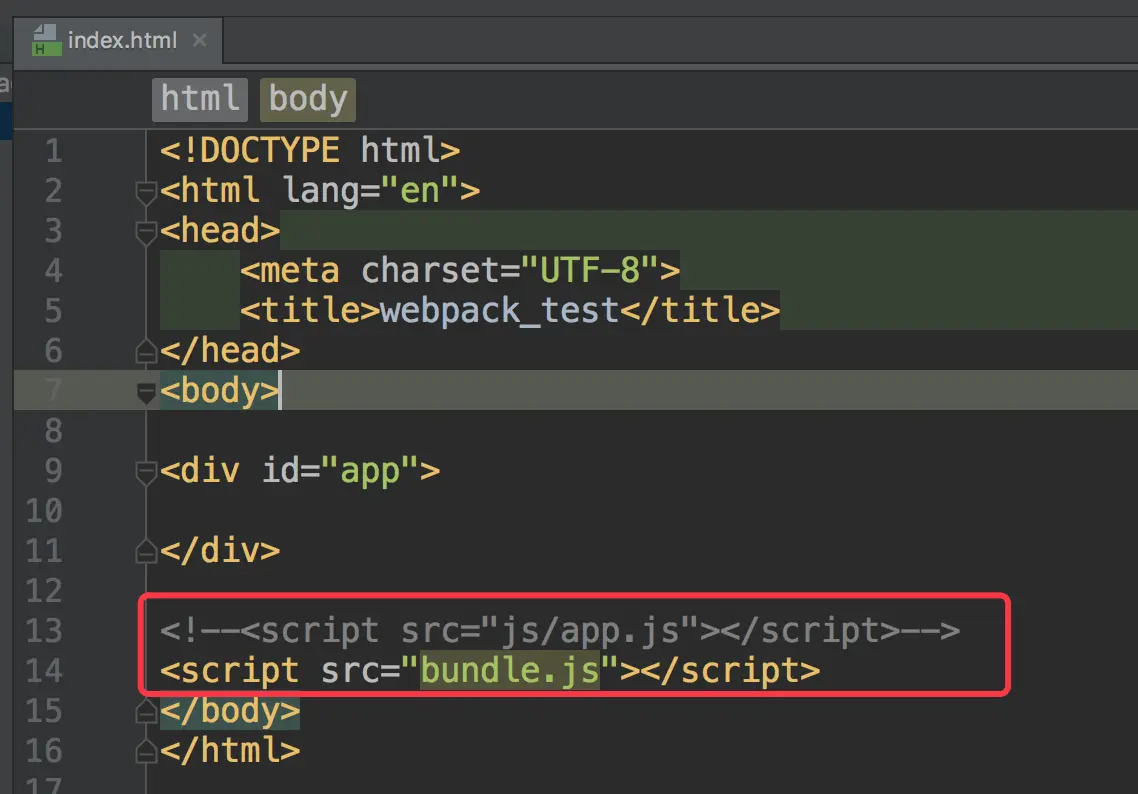Select the html breadcrumb
Image resolution: width=1138 pixels, height=794 pixels.
pyautogui.click(x=200, y=99)
